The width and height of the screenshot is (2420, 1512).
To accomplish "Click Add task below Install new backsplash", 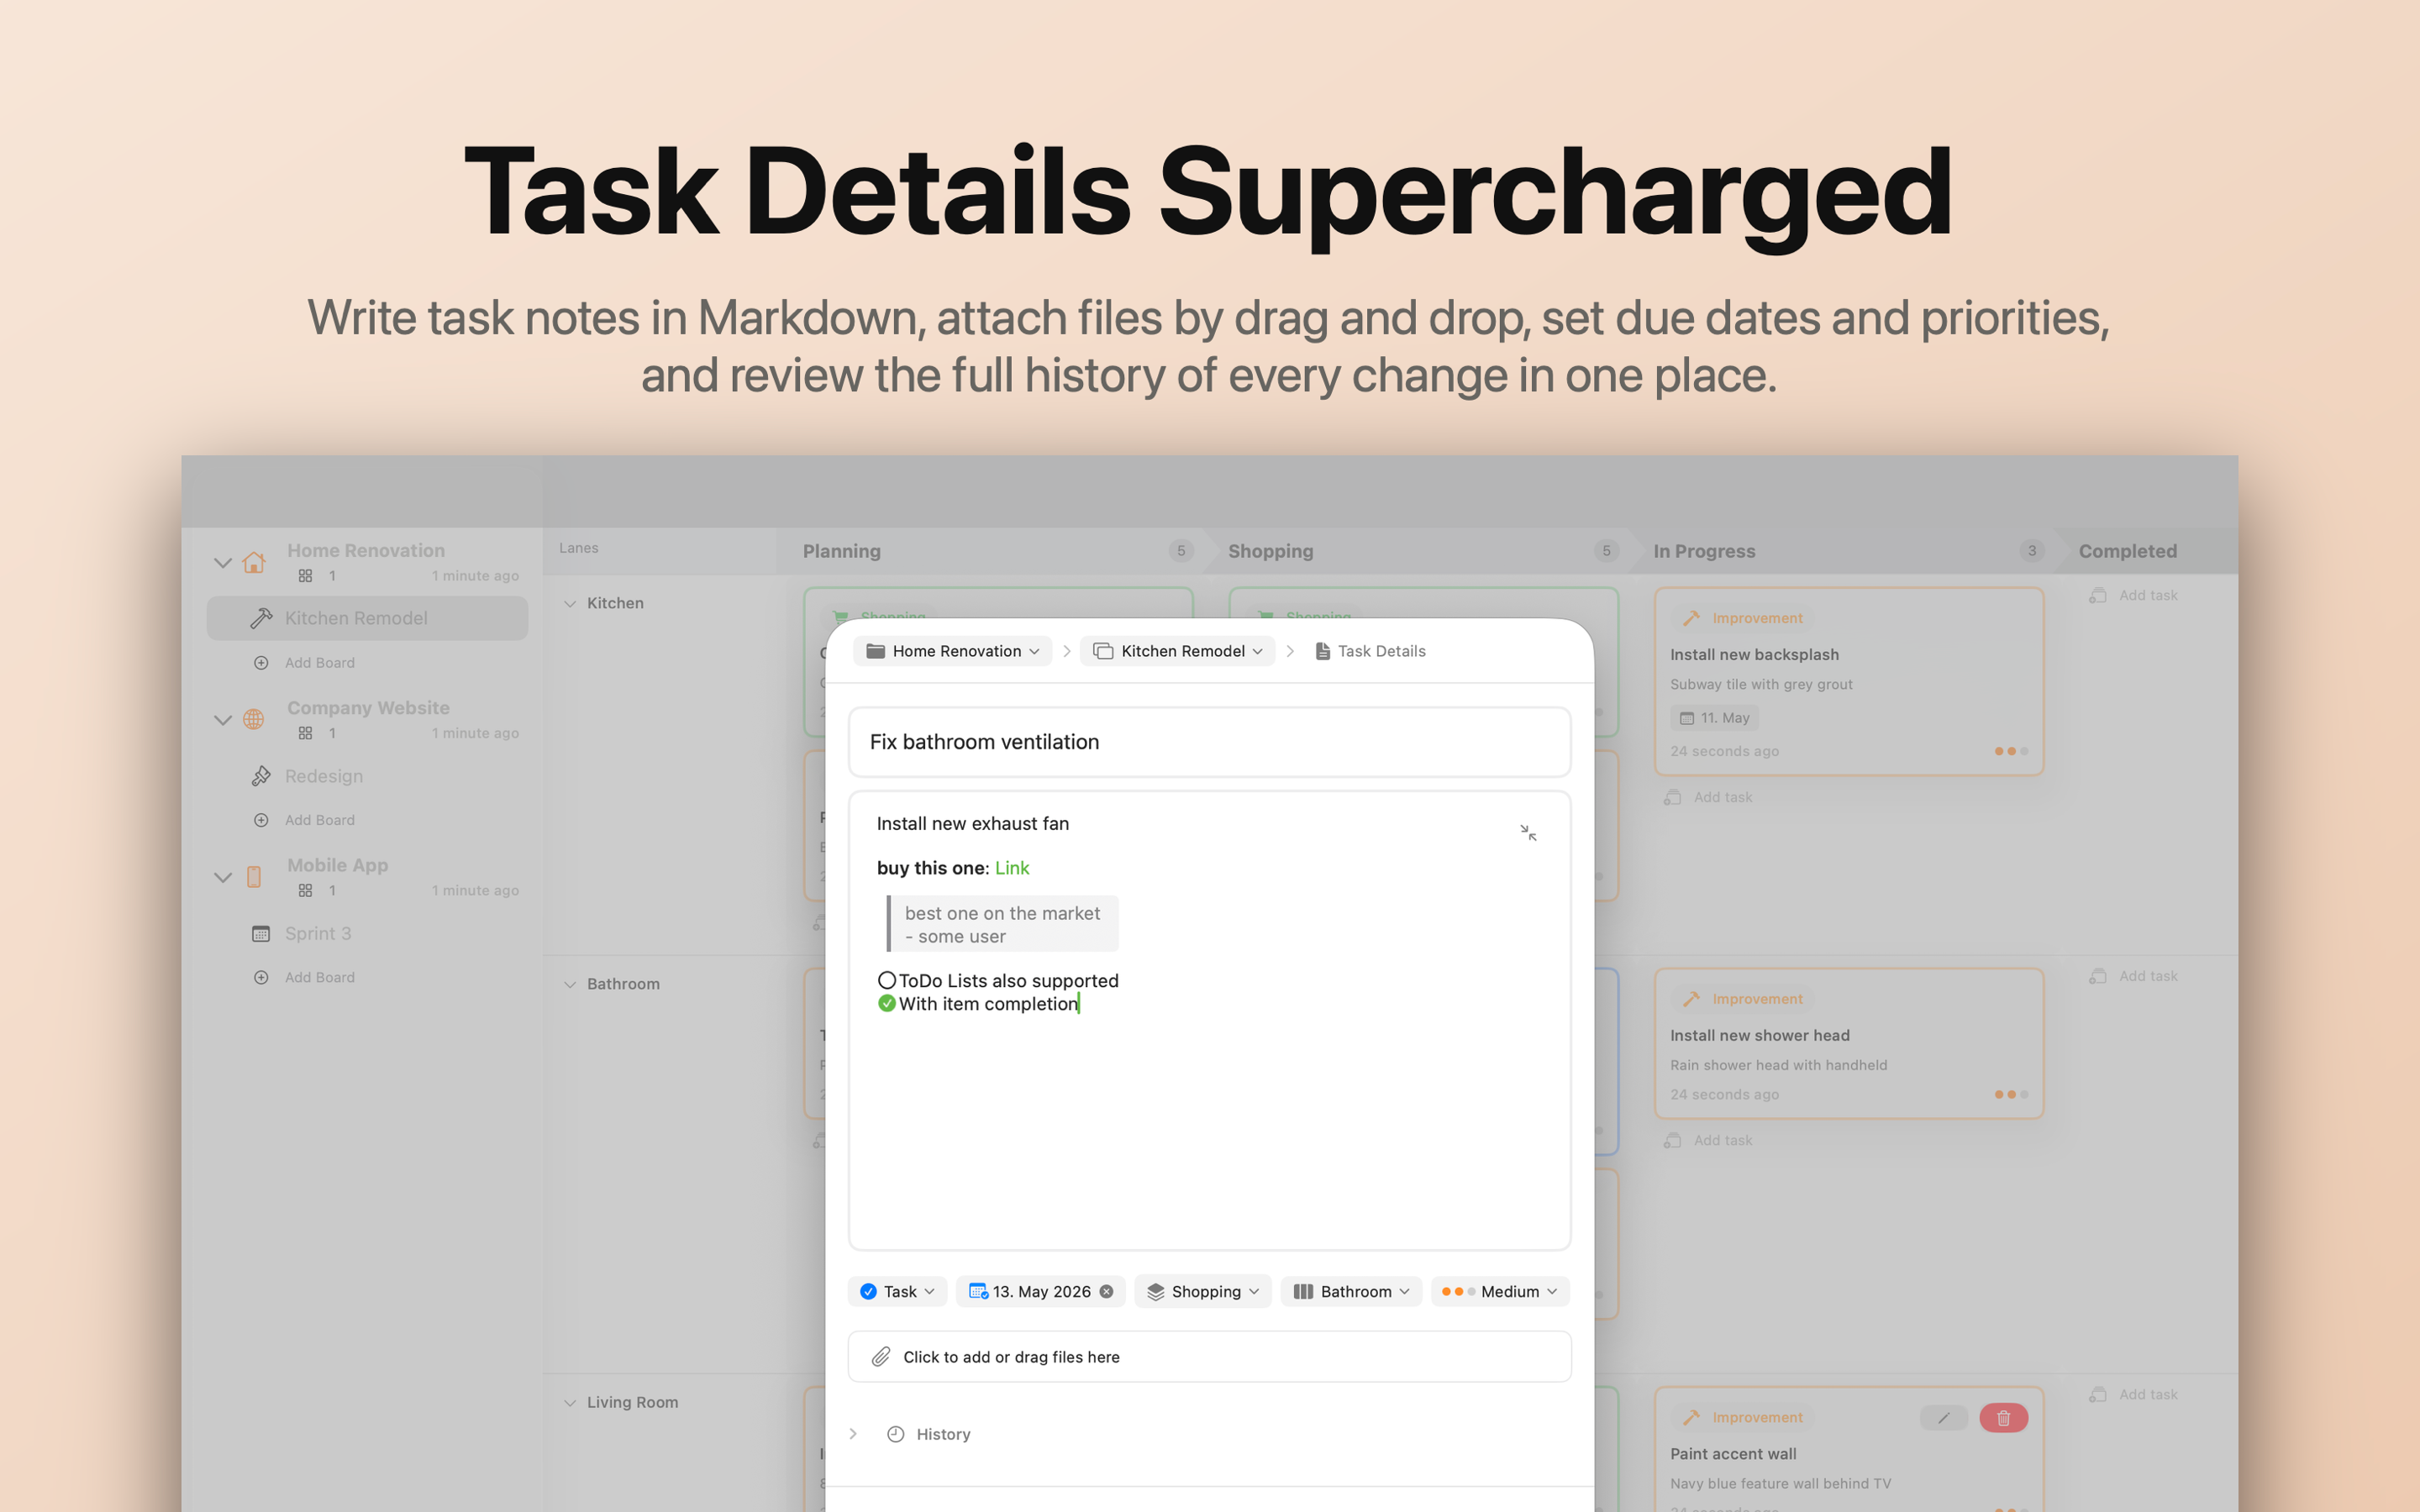I will pyautogui.click(x=1709, y=797).
